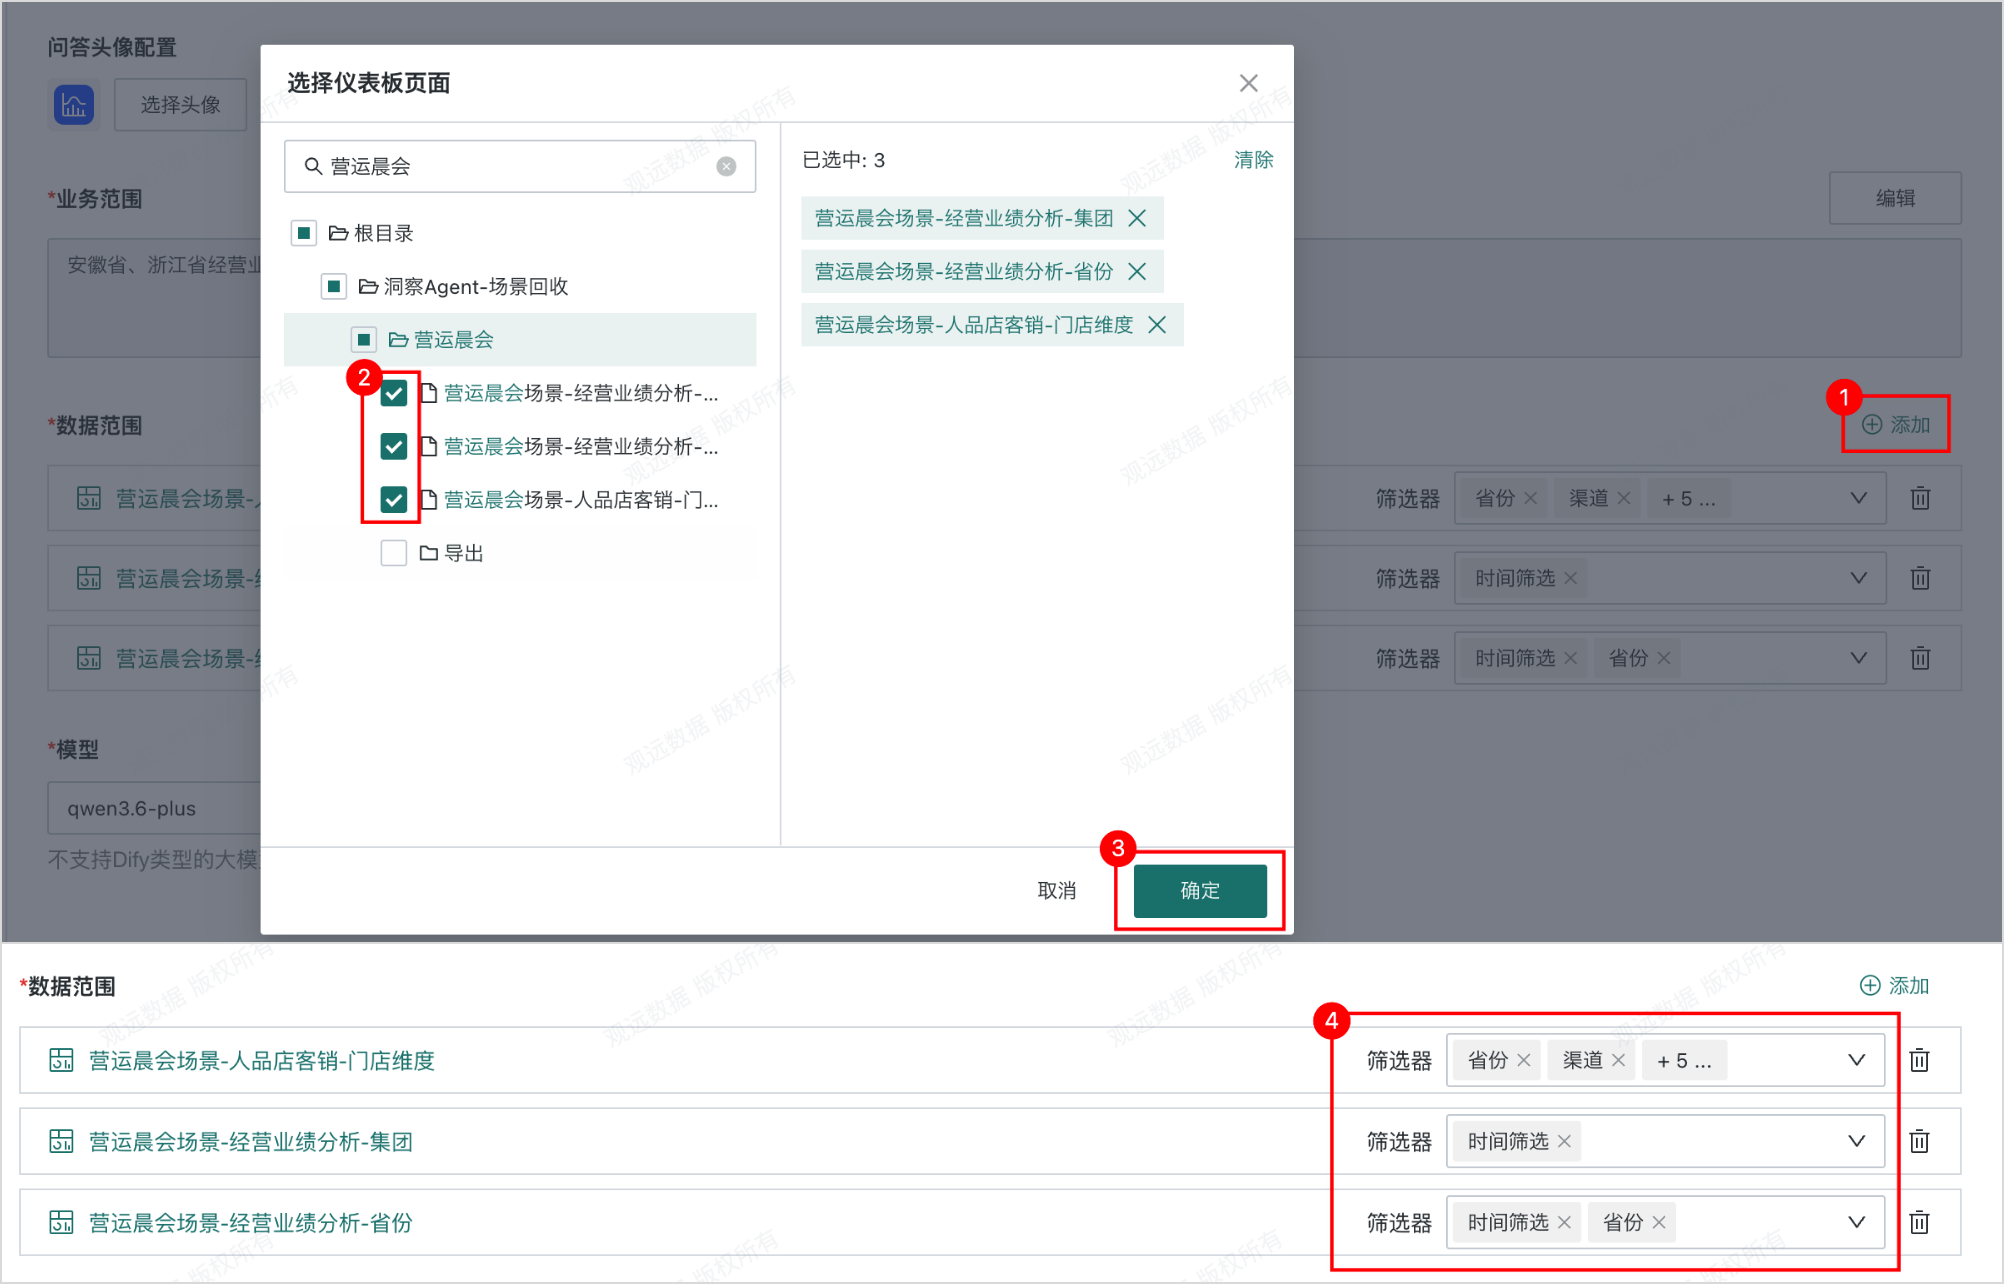This screenshot has width=2005, height=1284.
Task: Expand first filter dropdown in dimmed background
Action: (x=1859, y=498)
